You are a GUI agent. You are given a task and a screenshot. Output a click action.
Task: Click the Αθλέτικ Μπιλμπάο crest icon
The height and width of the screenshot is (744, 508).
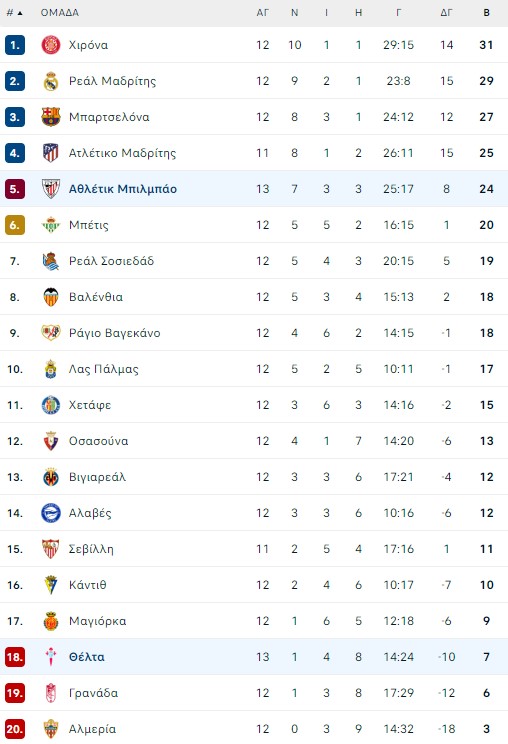tap(51, 189)
